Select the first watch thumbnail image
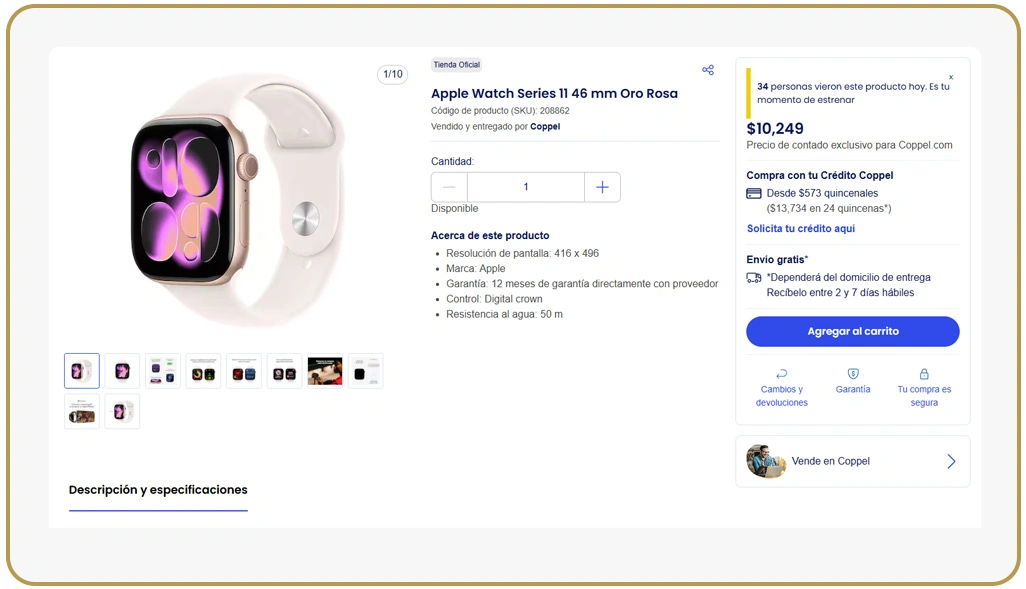Viewport: 1026px width, 589px height. (x=81, y=370)
